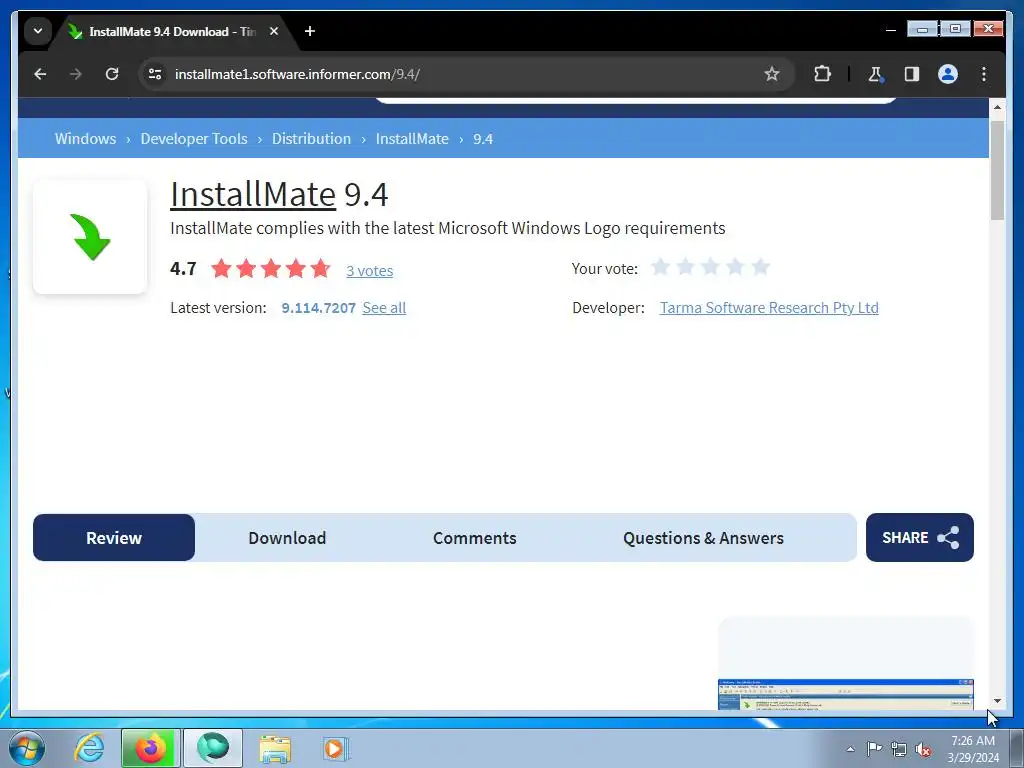Open the profile avatar menu
This screenshot has width=1024, height=768.
click(948, 74)
